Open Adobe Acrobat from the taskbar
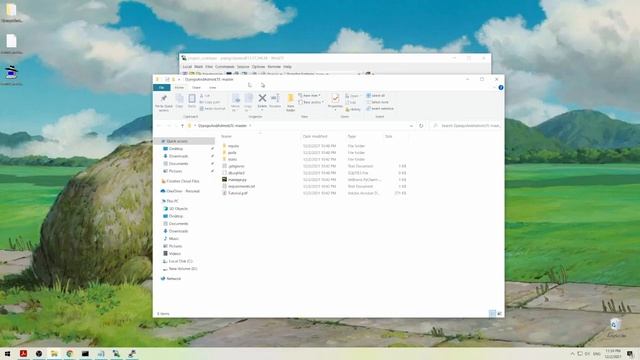This screenshot has width=640, height=360. tap(23, 353)
